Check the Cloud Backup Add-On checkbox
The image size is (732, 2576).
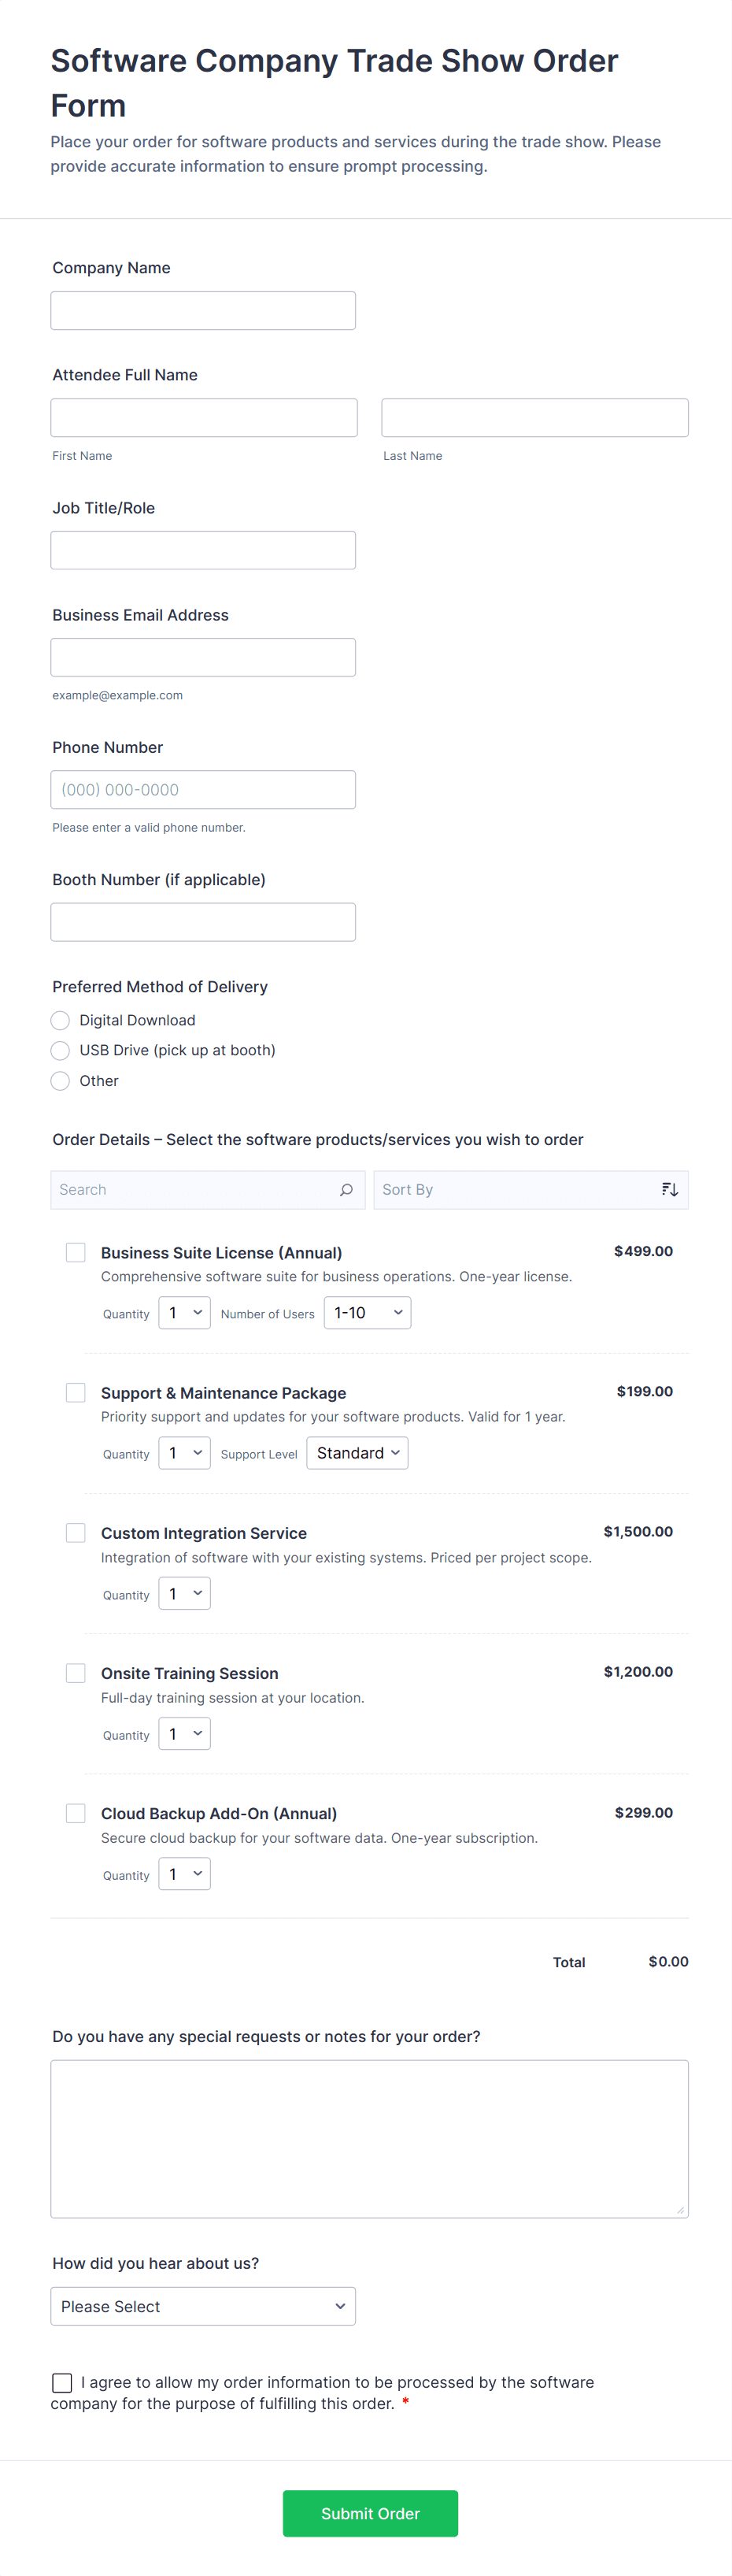click(x=76, y=1813)
